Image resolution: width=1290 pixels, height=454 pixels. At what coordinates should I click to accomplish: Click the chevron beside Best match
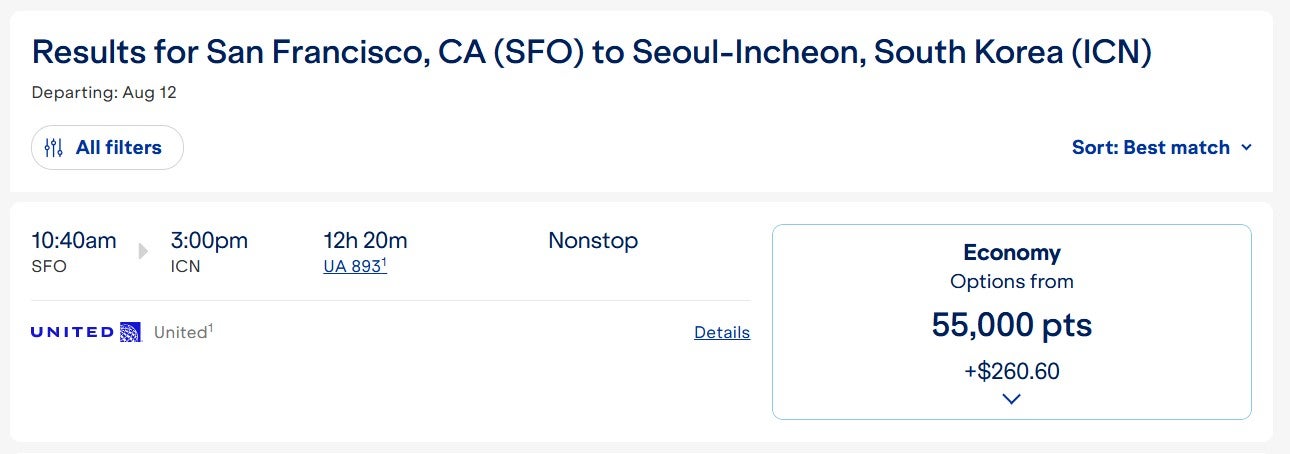coord(1246,148)
